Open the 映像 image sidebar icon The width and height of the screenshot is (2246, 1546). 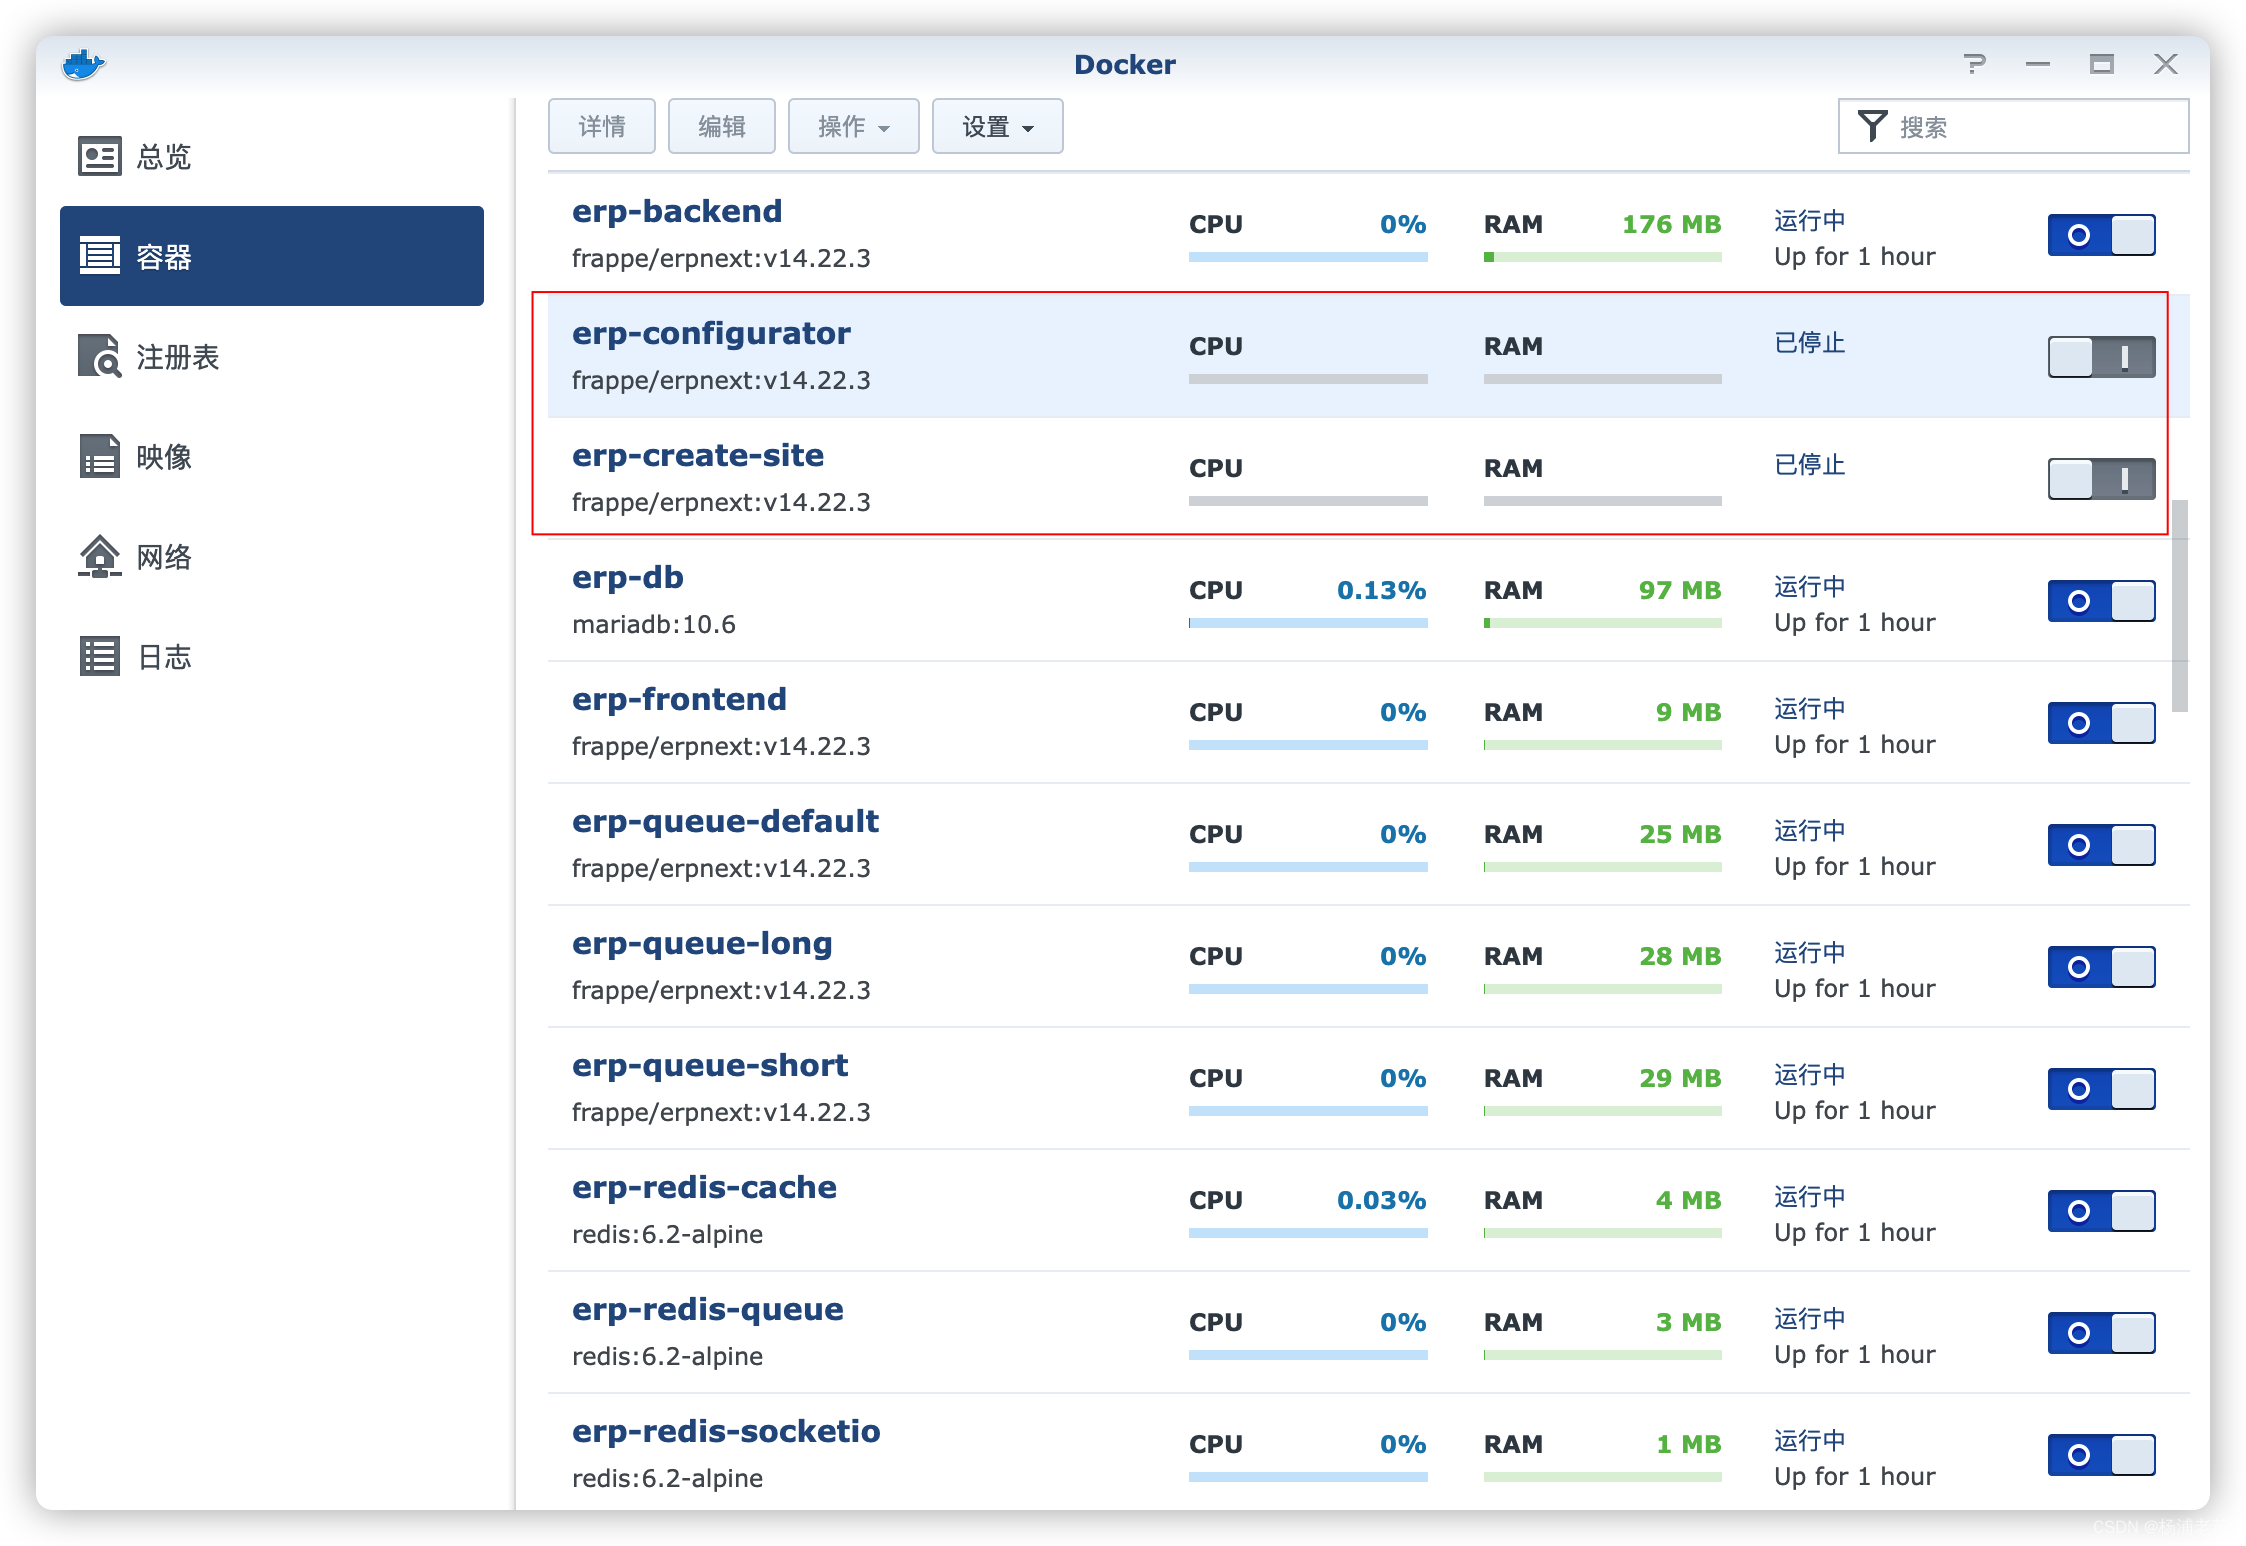[x=100, y=457]
